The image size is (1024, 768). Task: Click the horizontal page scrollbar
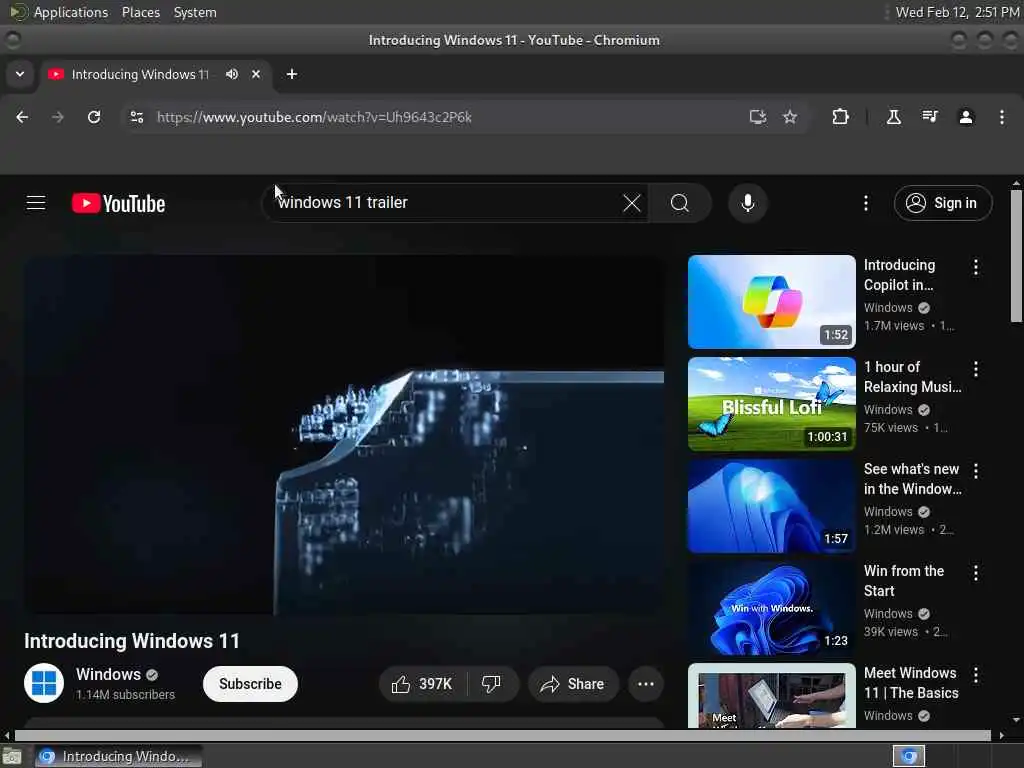coord(503,735)
